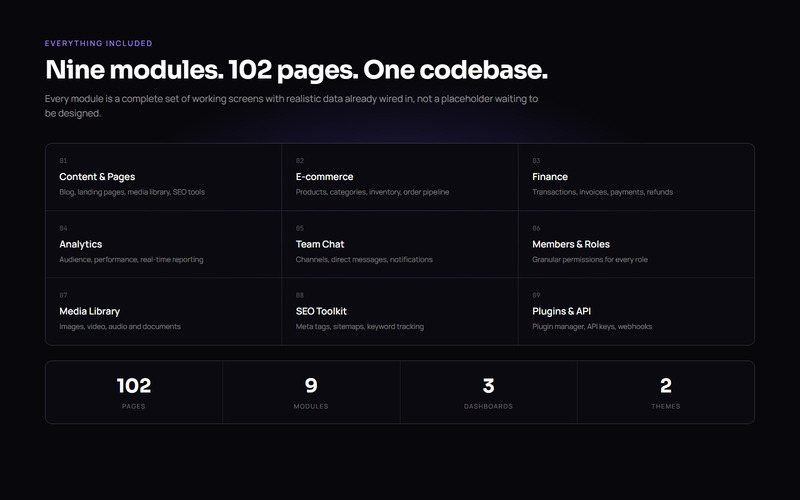Click the PAGES stat label

[134, 407]
